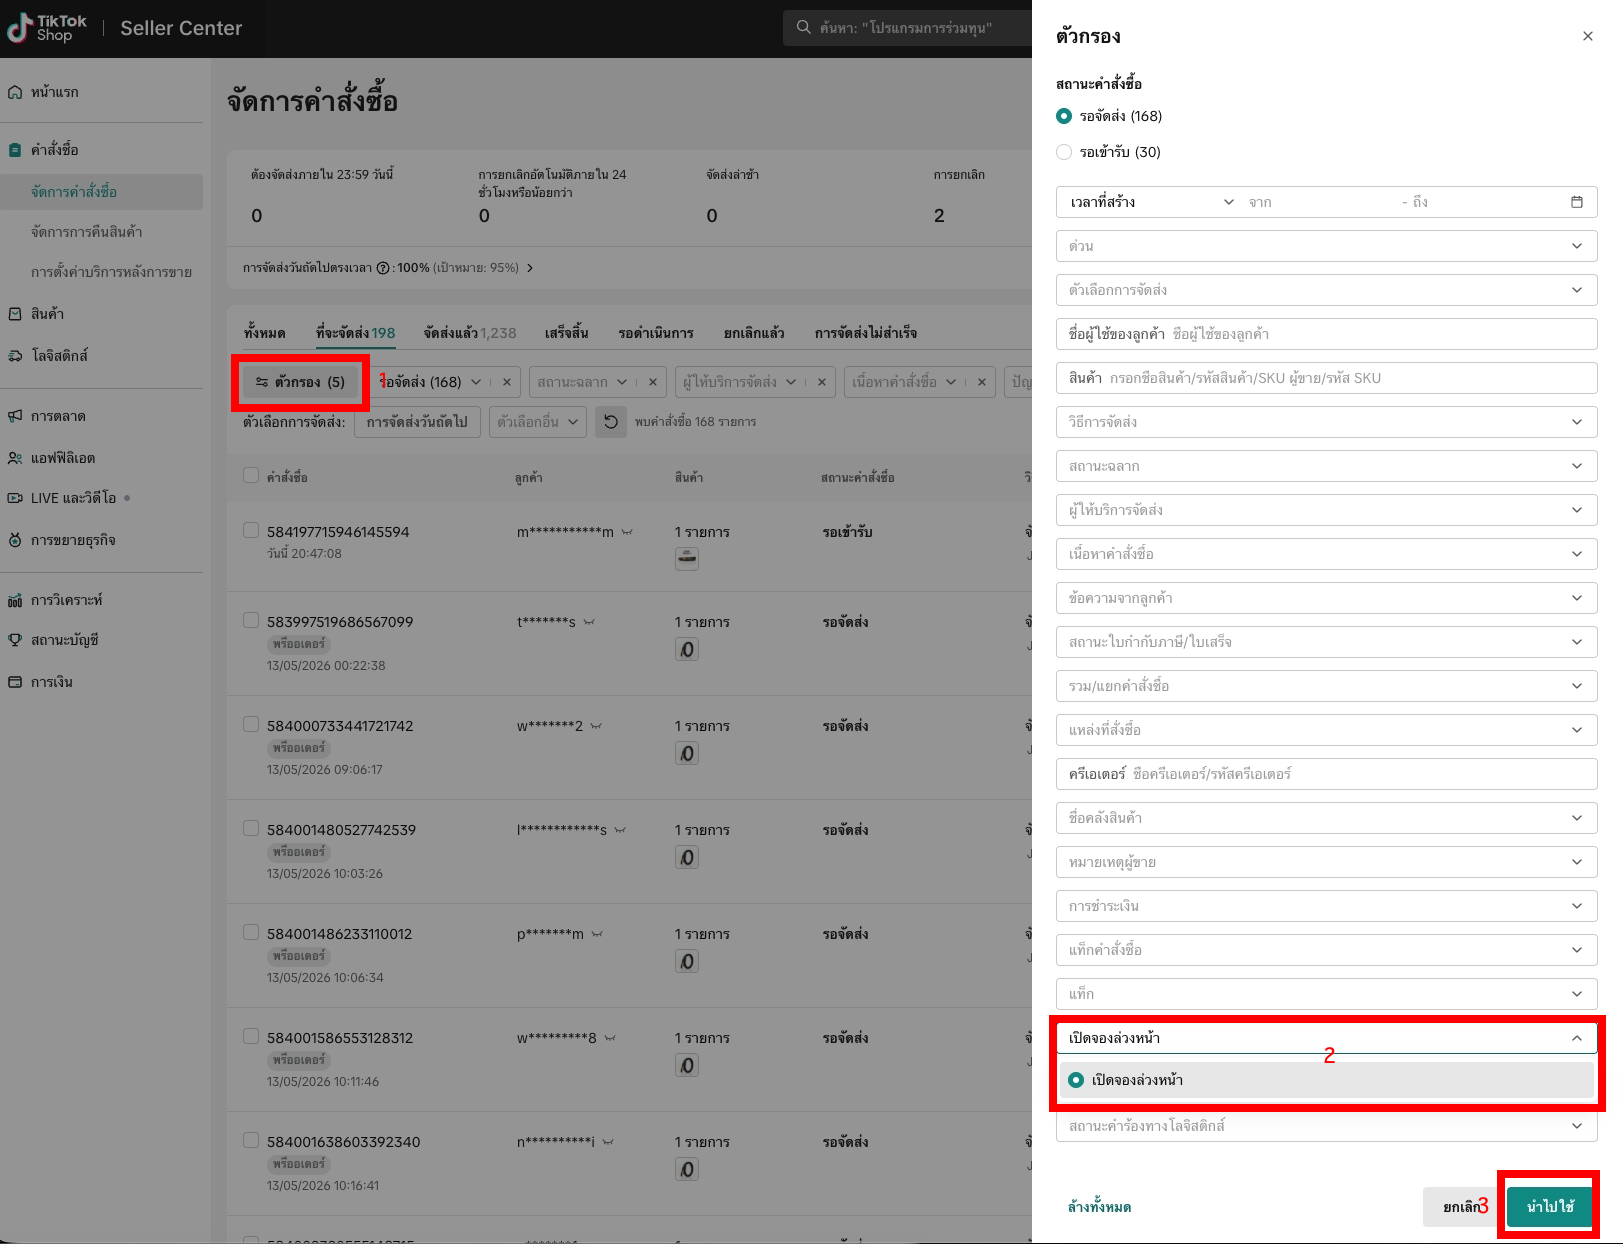Click product thumbnail of order 584197715946145594
This screenshot has height=1244, width=1623.
[x=687, y=558]
